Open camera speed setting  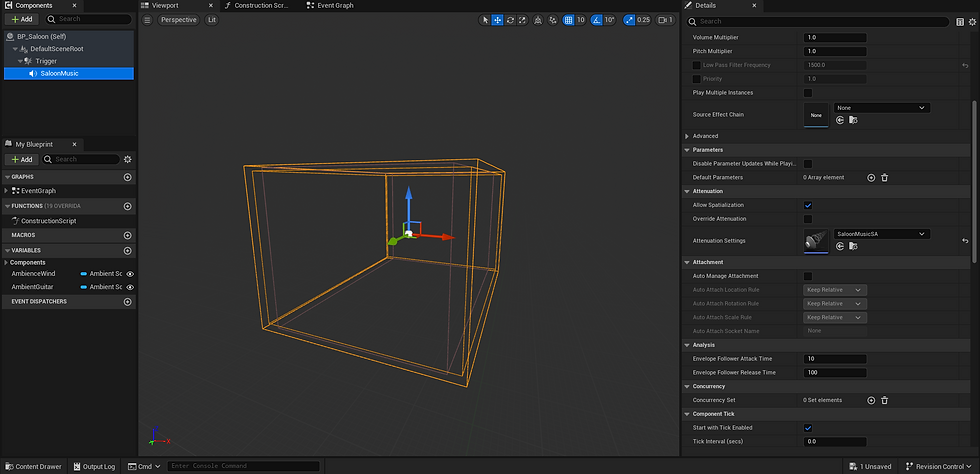(665, 20)
